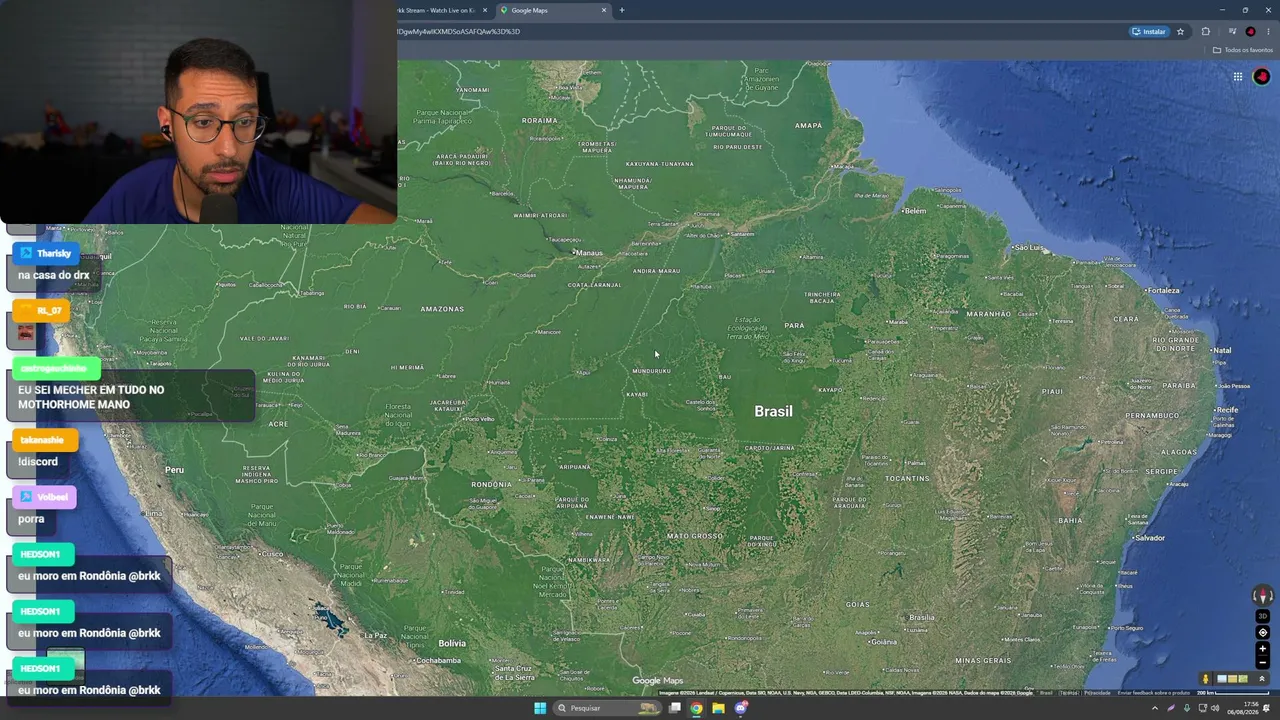1280x720 pixels.
Task: Click the Fortaleza city label
Action: coord(1163,290)
